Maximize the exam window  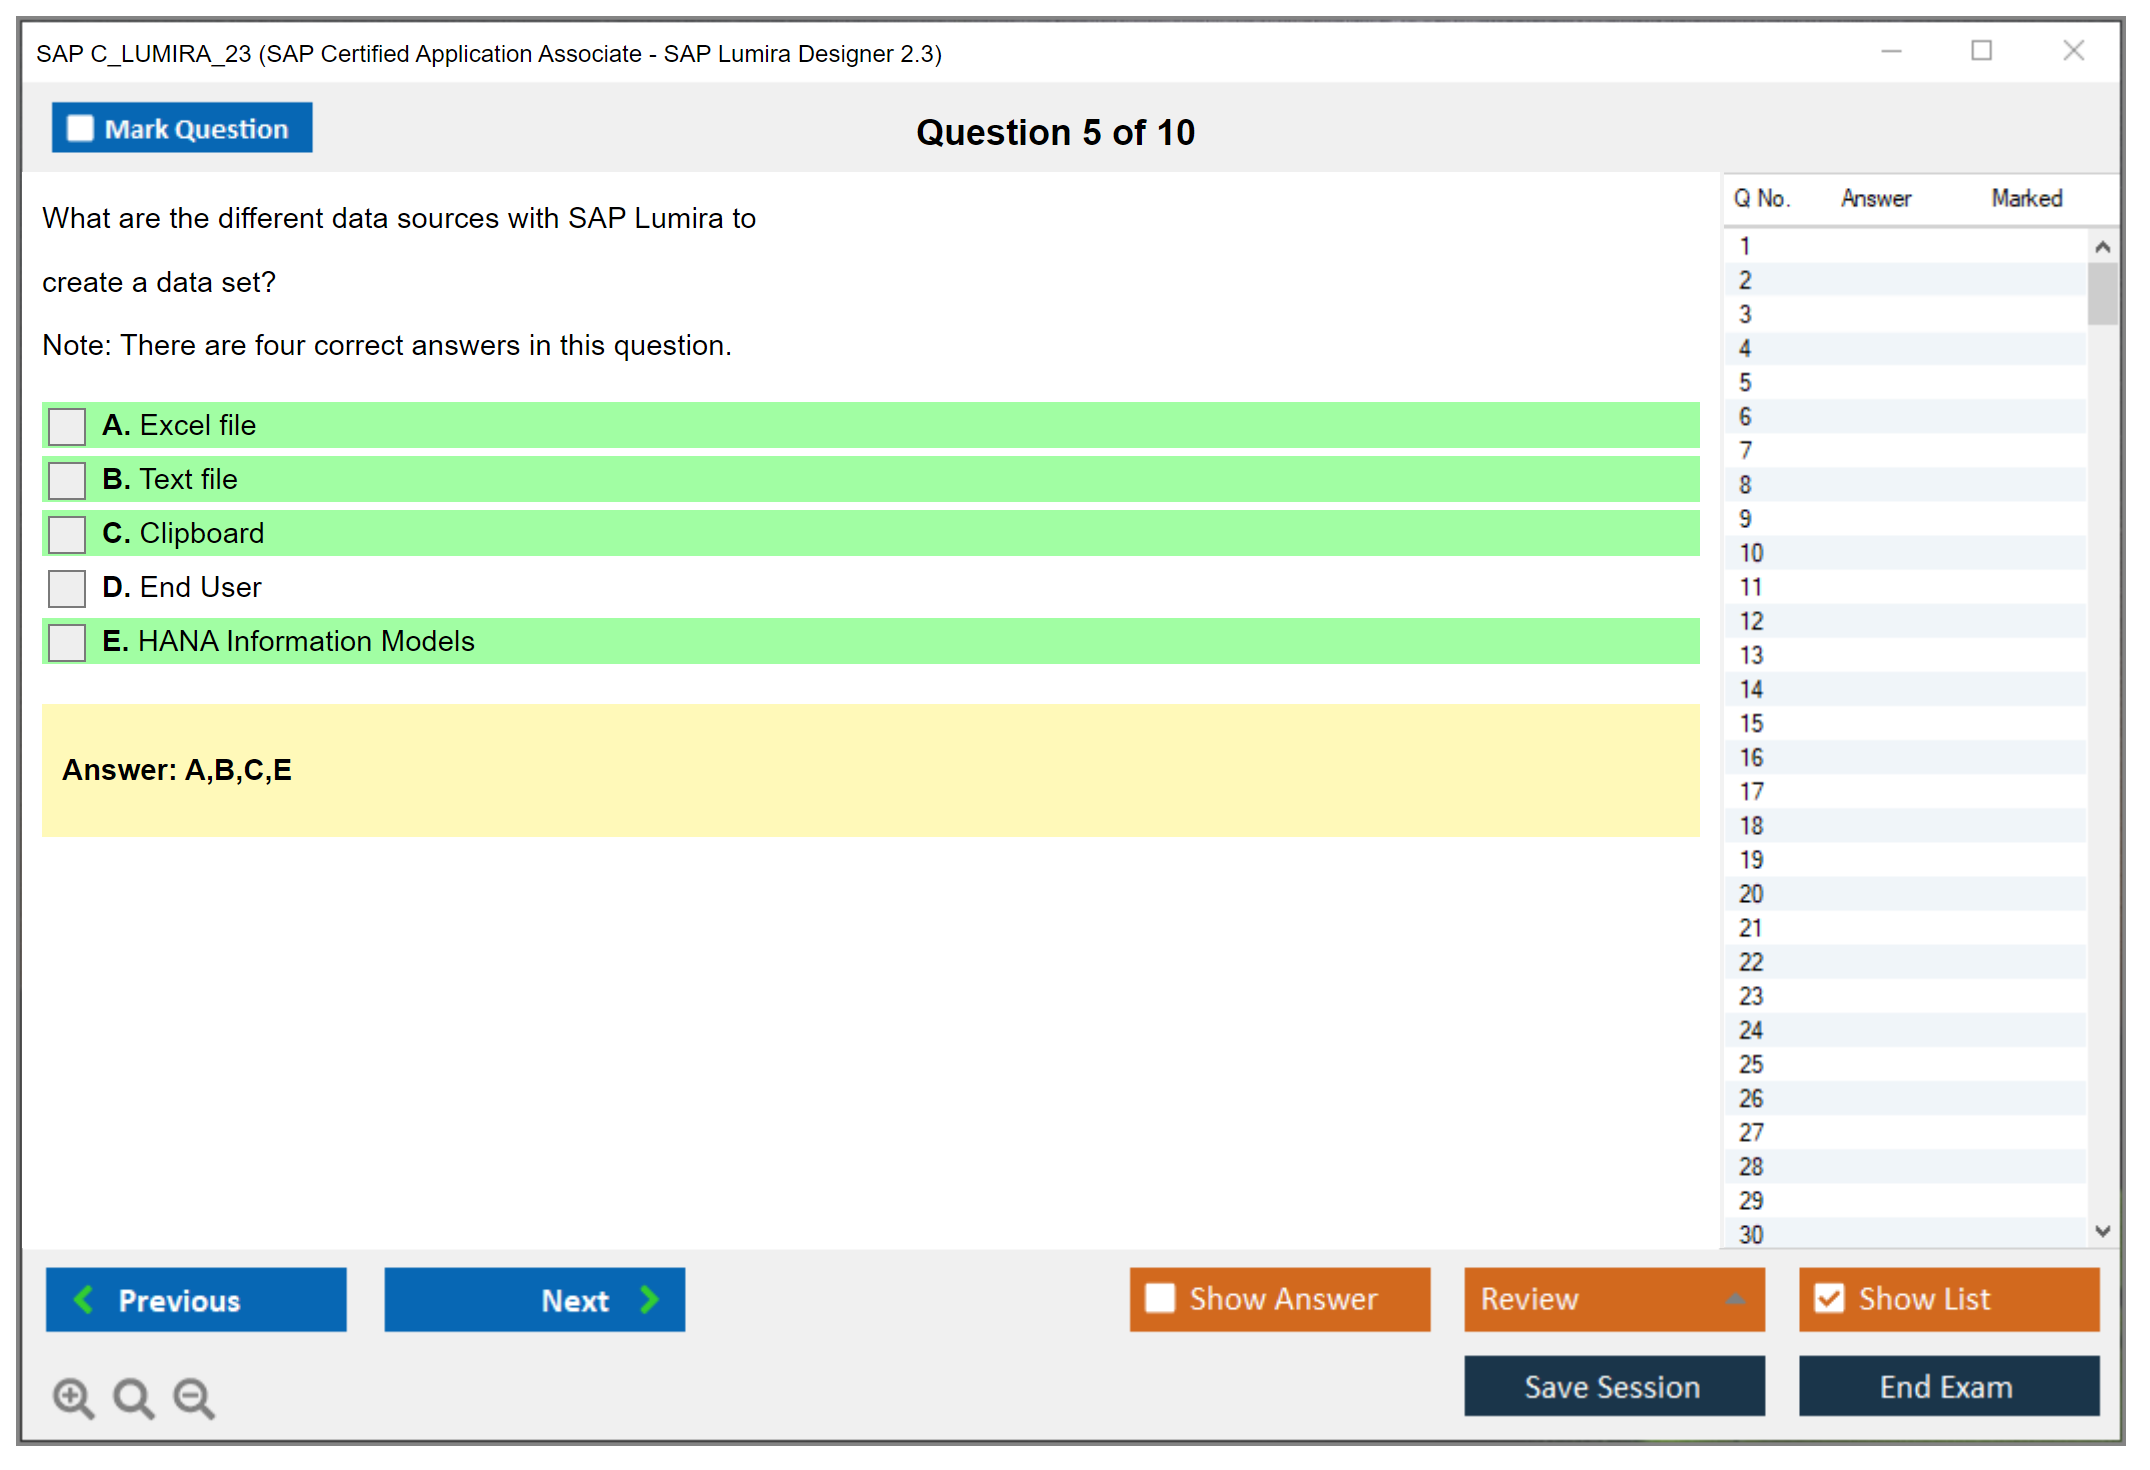[1981, 51]
